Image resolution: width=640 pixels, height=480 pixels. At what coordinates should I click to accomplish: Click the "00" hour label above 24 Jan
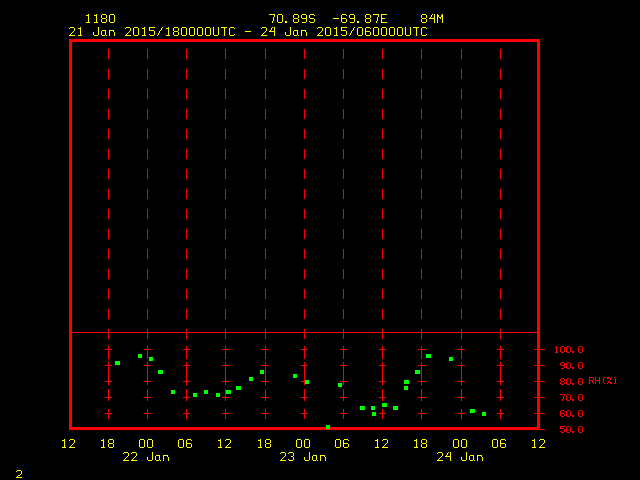click(x=460, y=444)
